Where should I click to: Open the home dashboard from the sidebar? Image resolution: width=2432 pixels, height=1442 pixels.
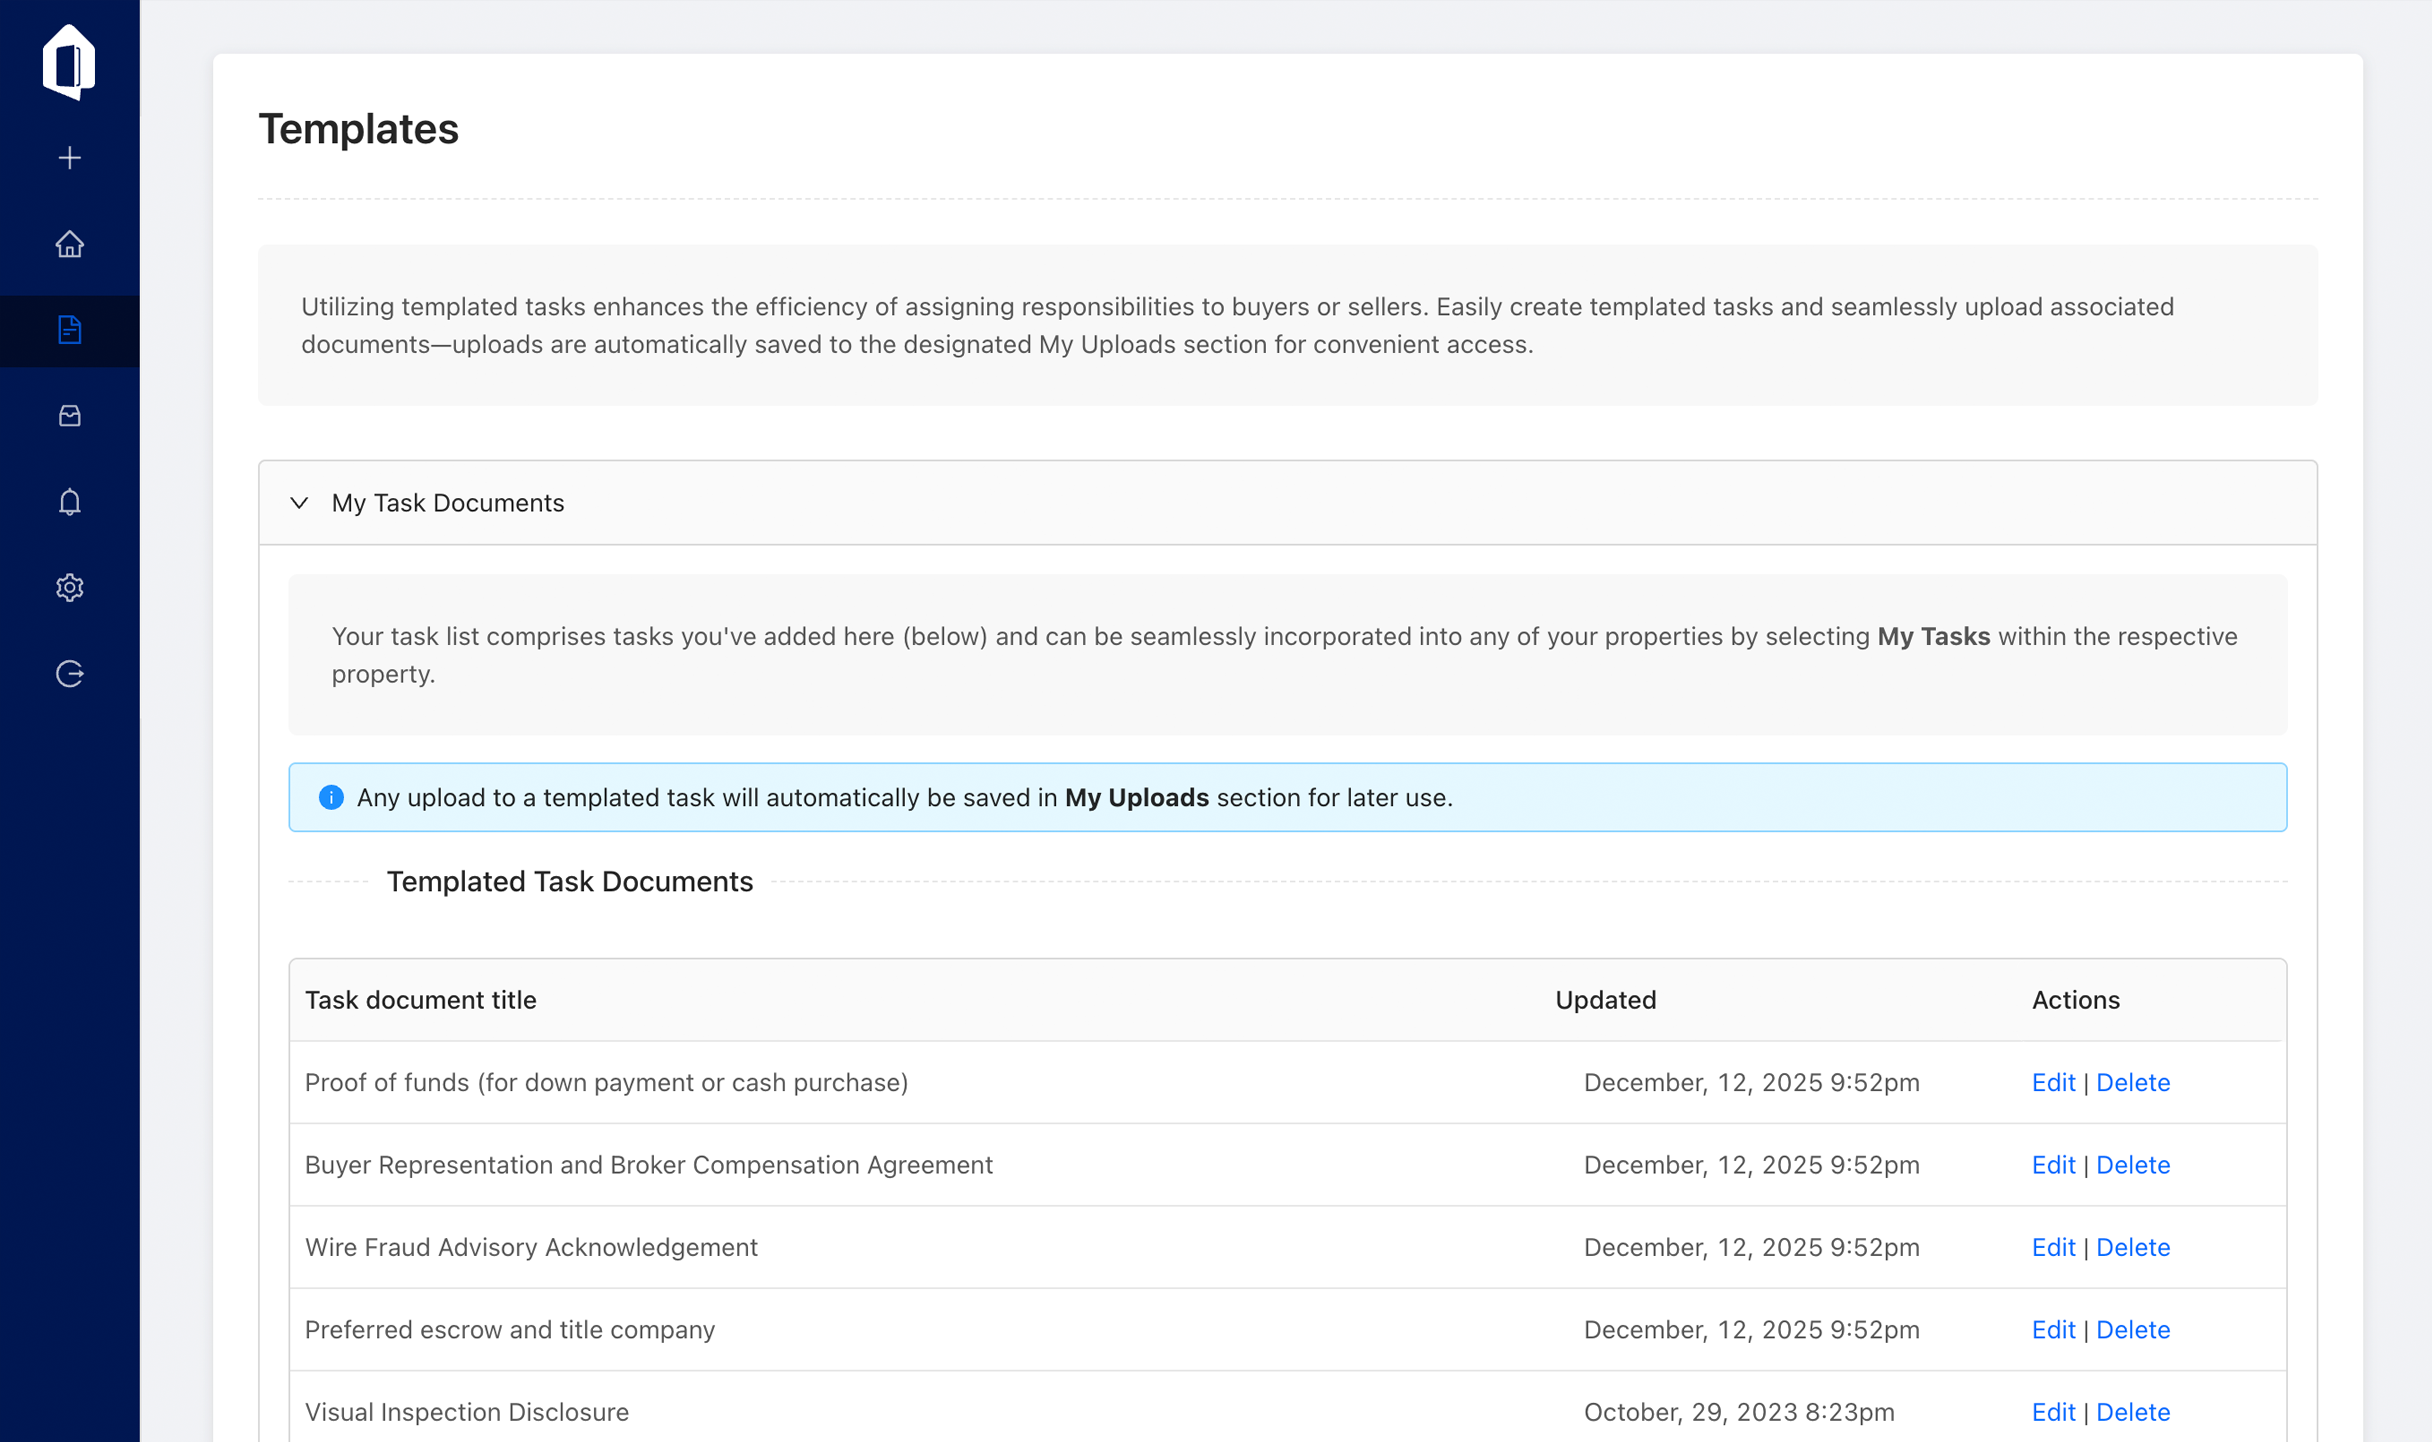pos(69,244)
